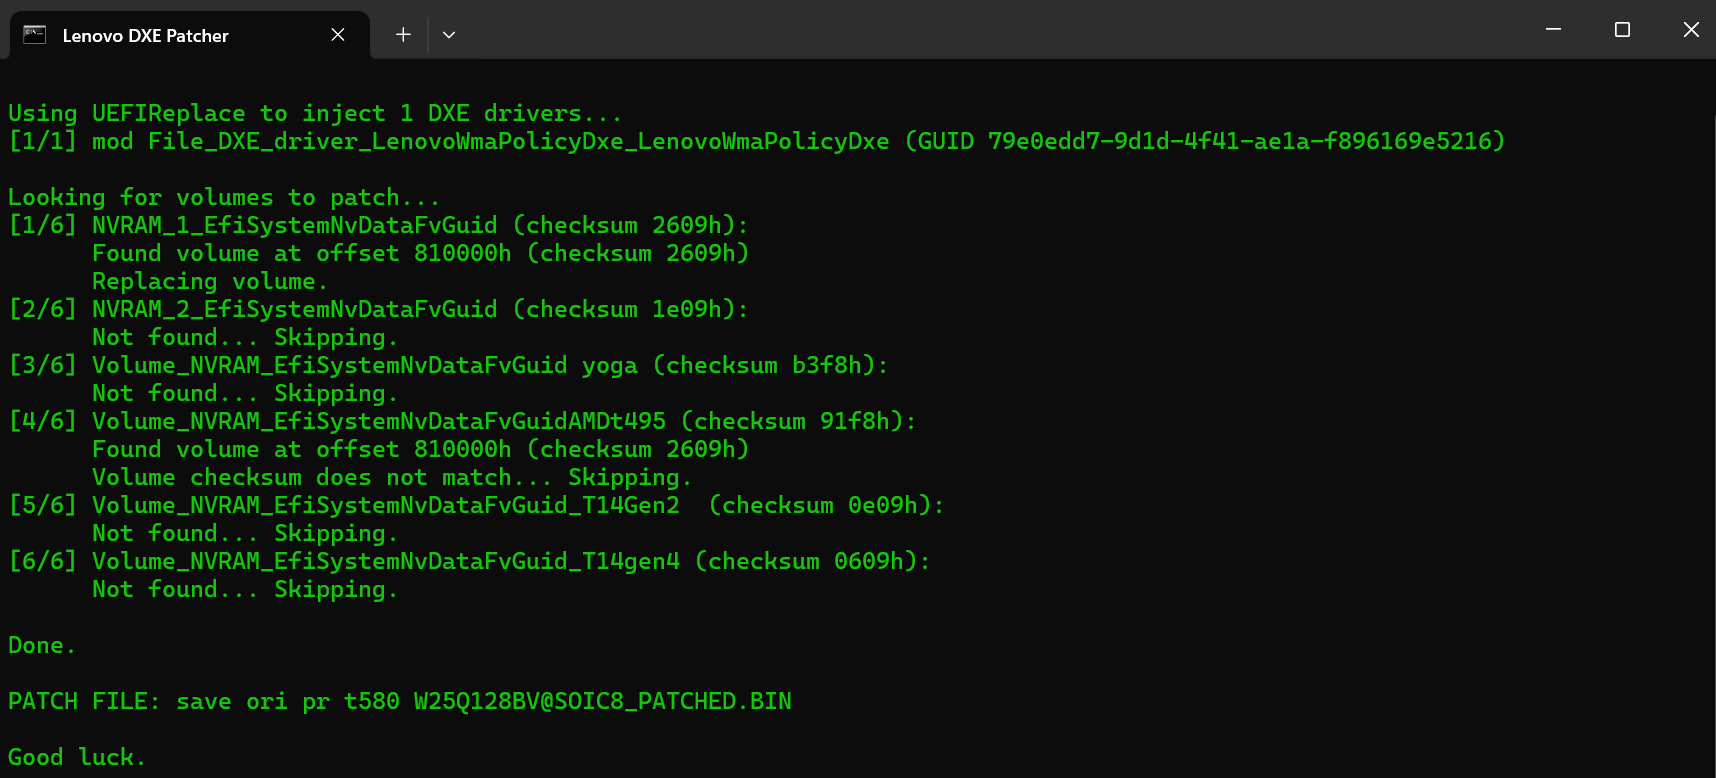Click the terminal icon in the tab
Viewport: 1716px width, 778px height.
pyautogui.click(x=35, y=35)
